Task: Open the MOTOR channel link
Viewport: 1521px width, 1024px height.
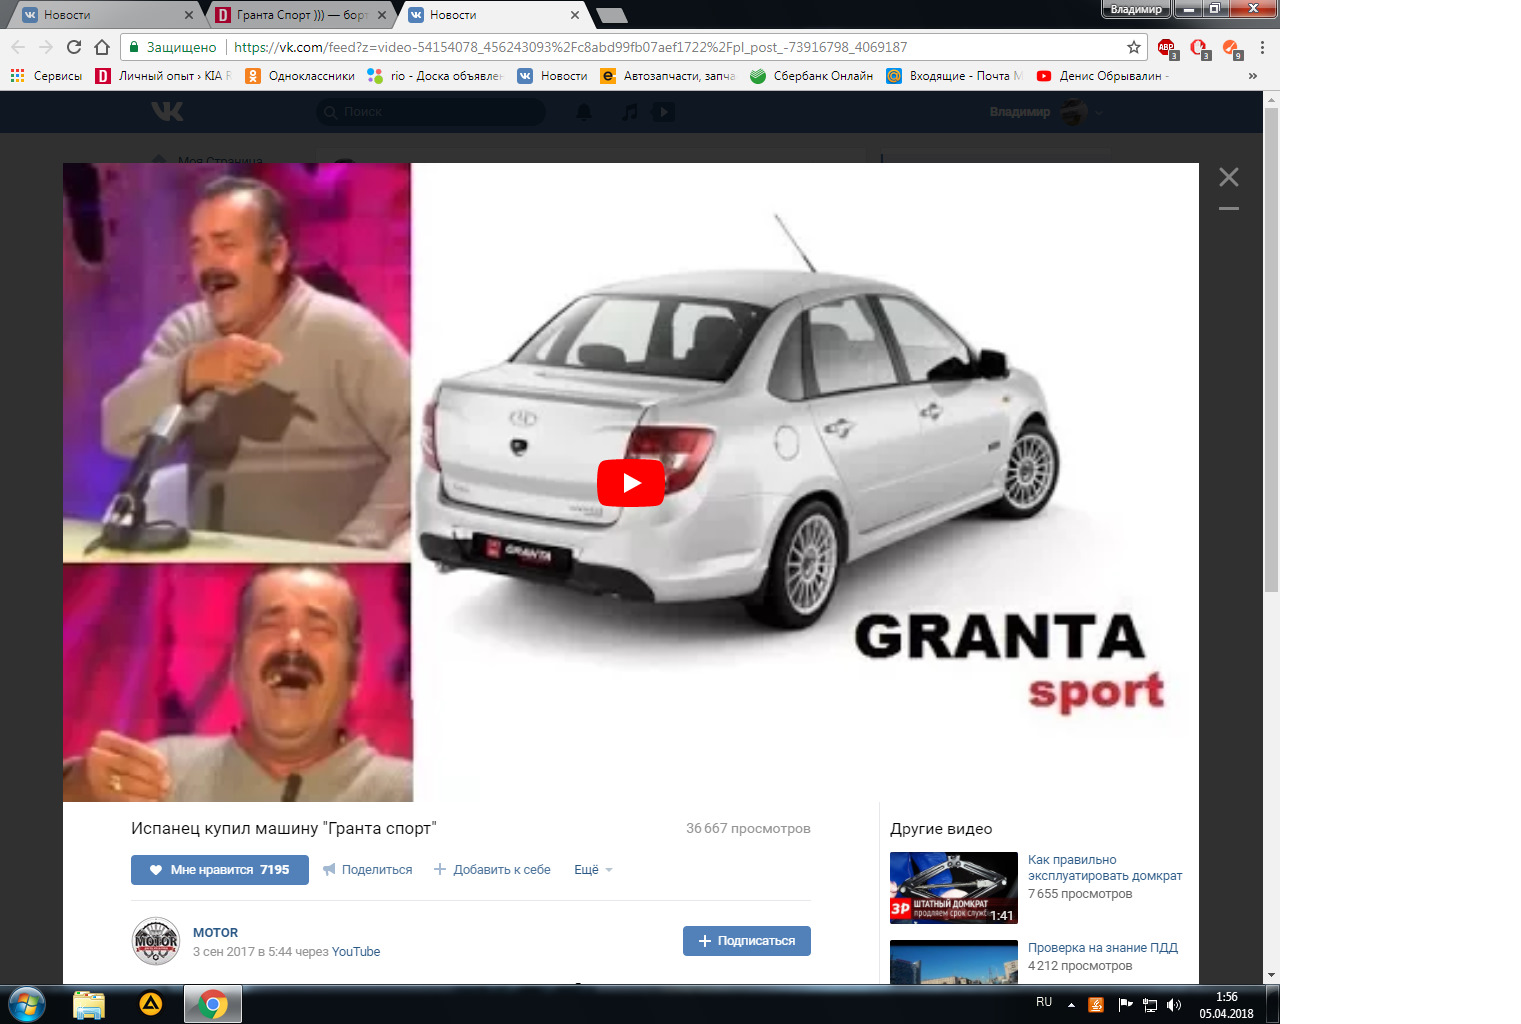Action: (x=215, y=932)
